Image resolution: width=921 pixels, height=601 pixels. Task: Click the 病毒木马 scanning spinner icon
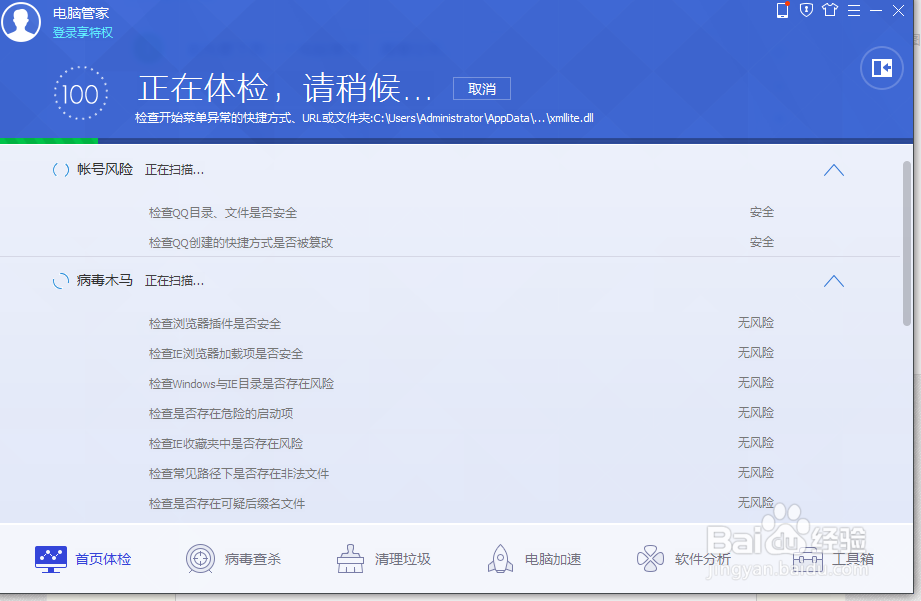pyautogui.click(x=61, y=281)
